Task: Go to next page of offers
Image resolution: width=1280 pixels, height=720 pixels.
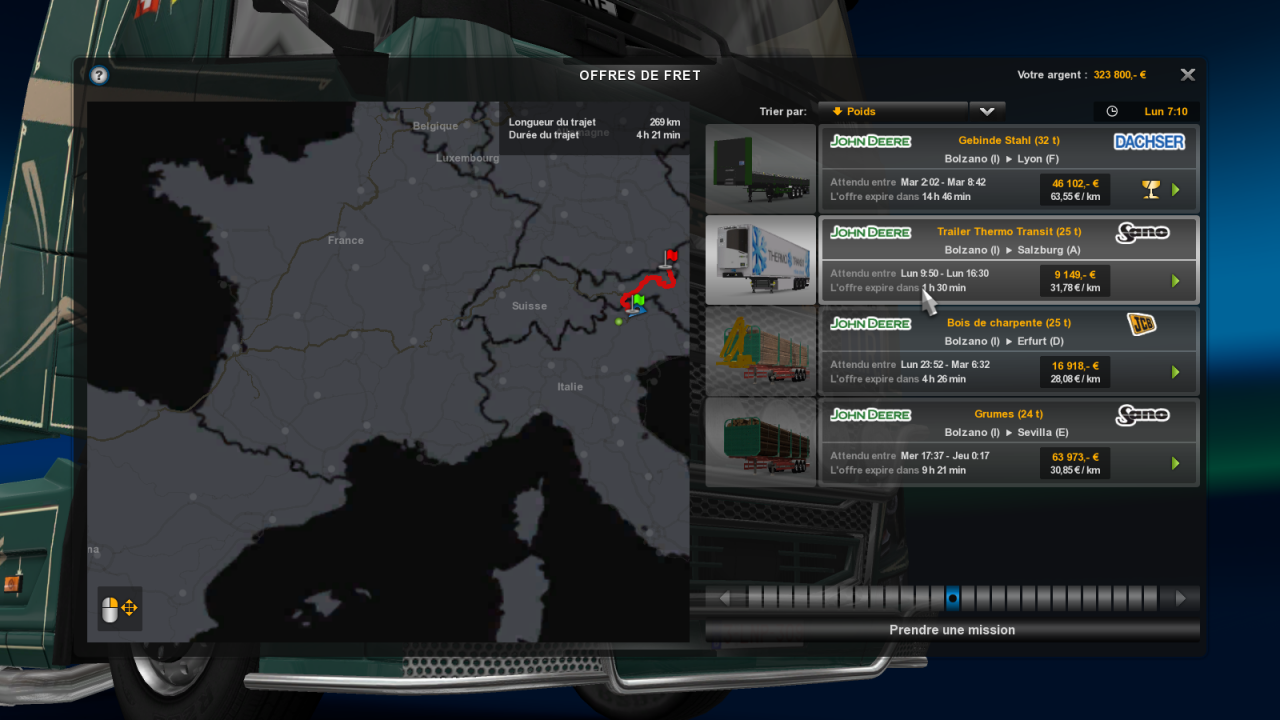Action: tap(1181, 598)
